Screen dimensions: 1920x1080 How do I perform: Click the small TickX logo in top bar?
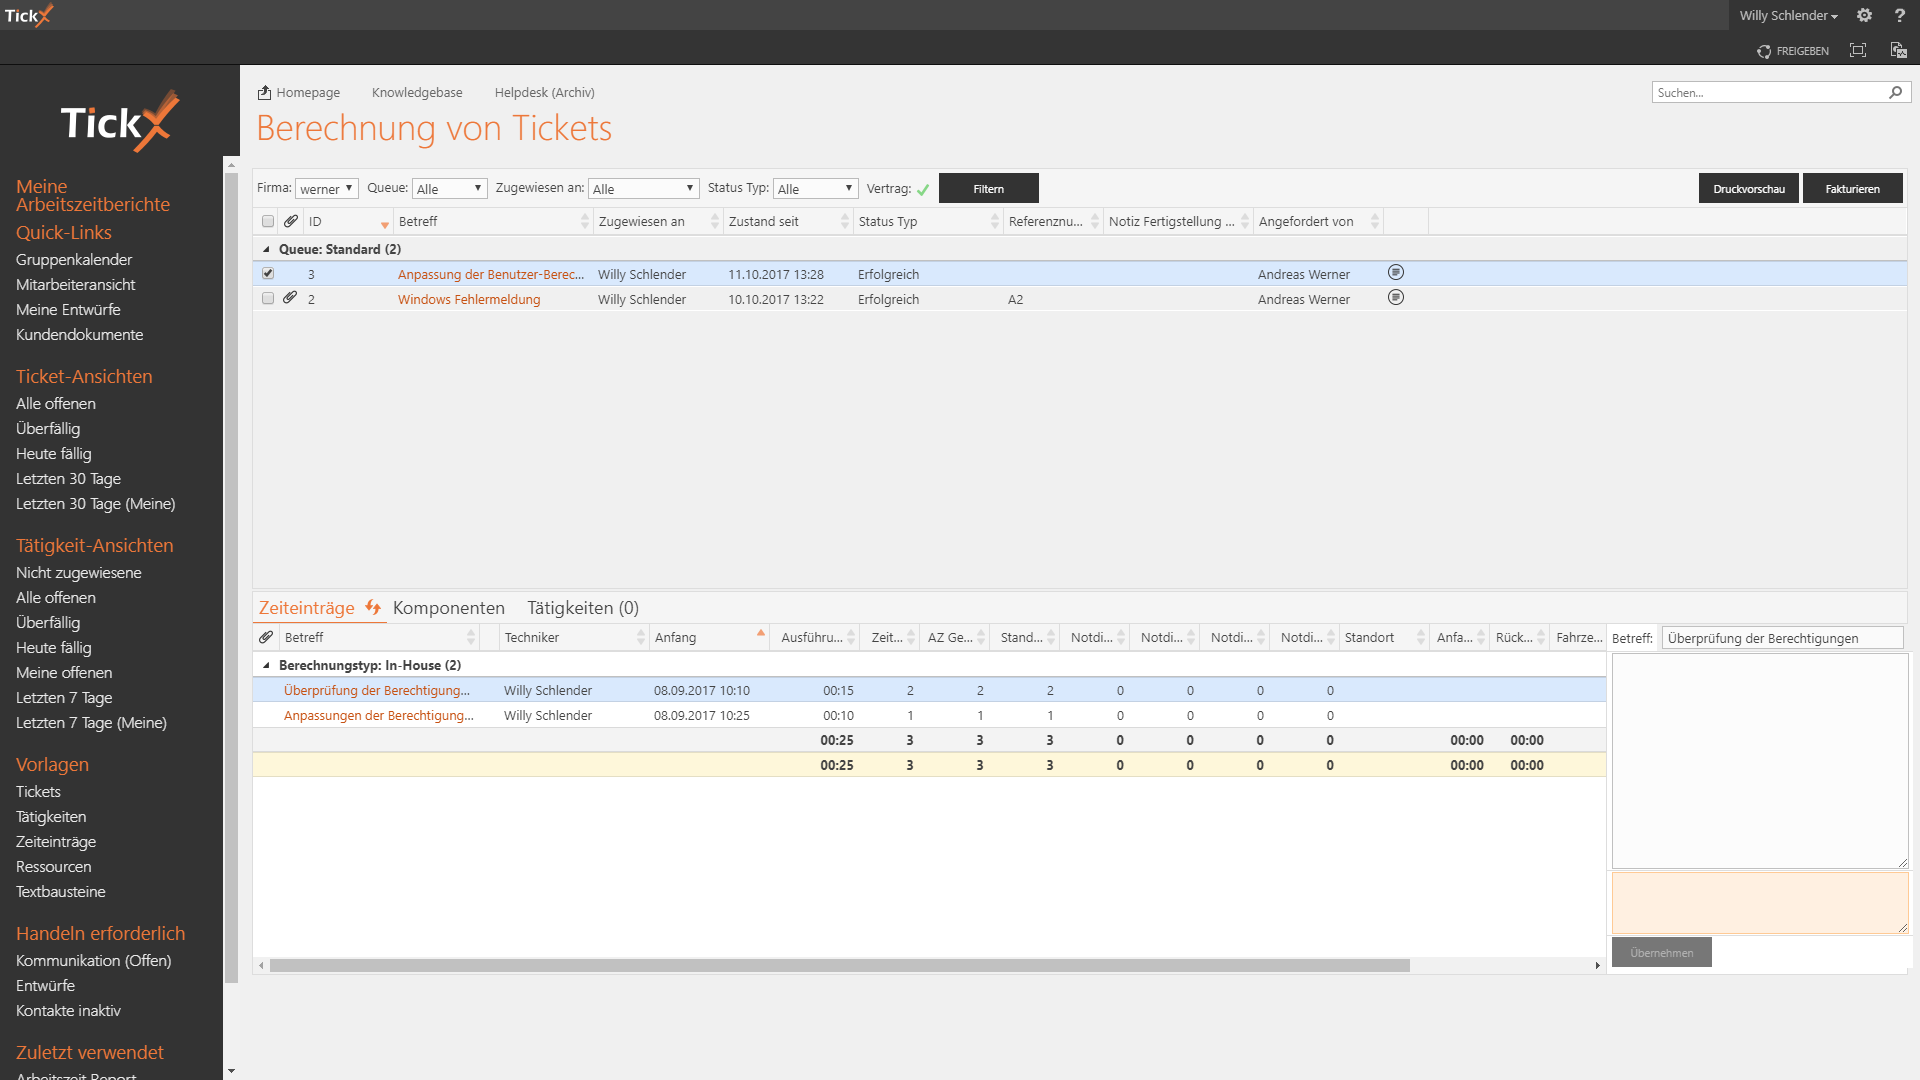point(28,15)
